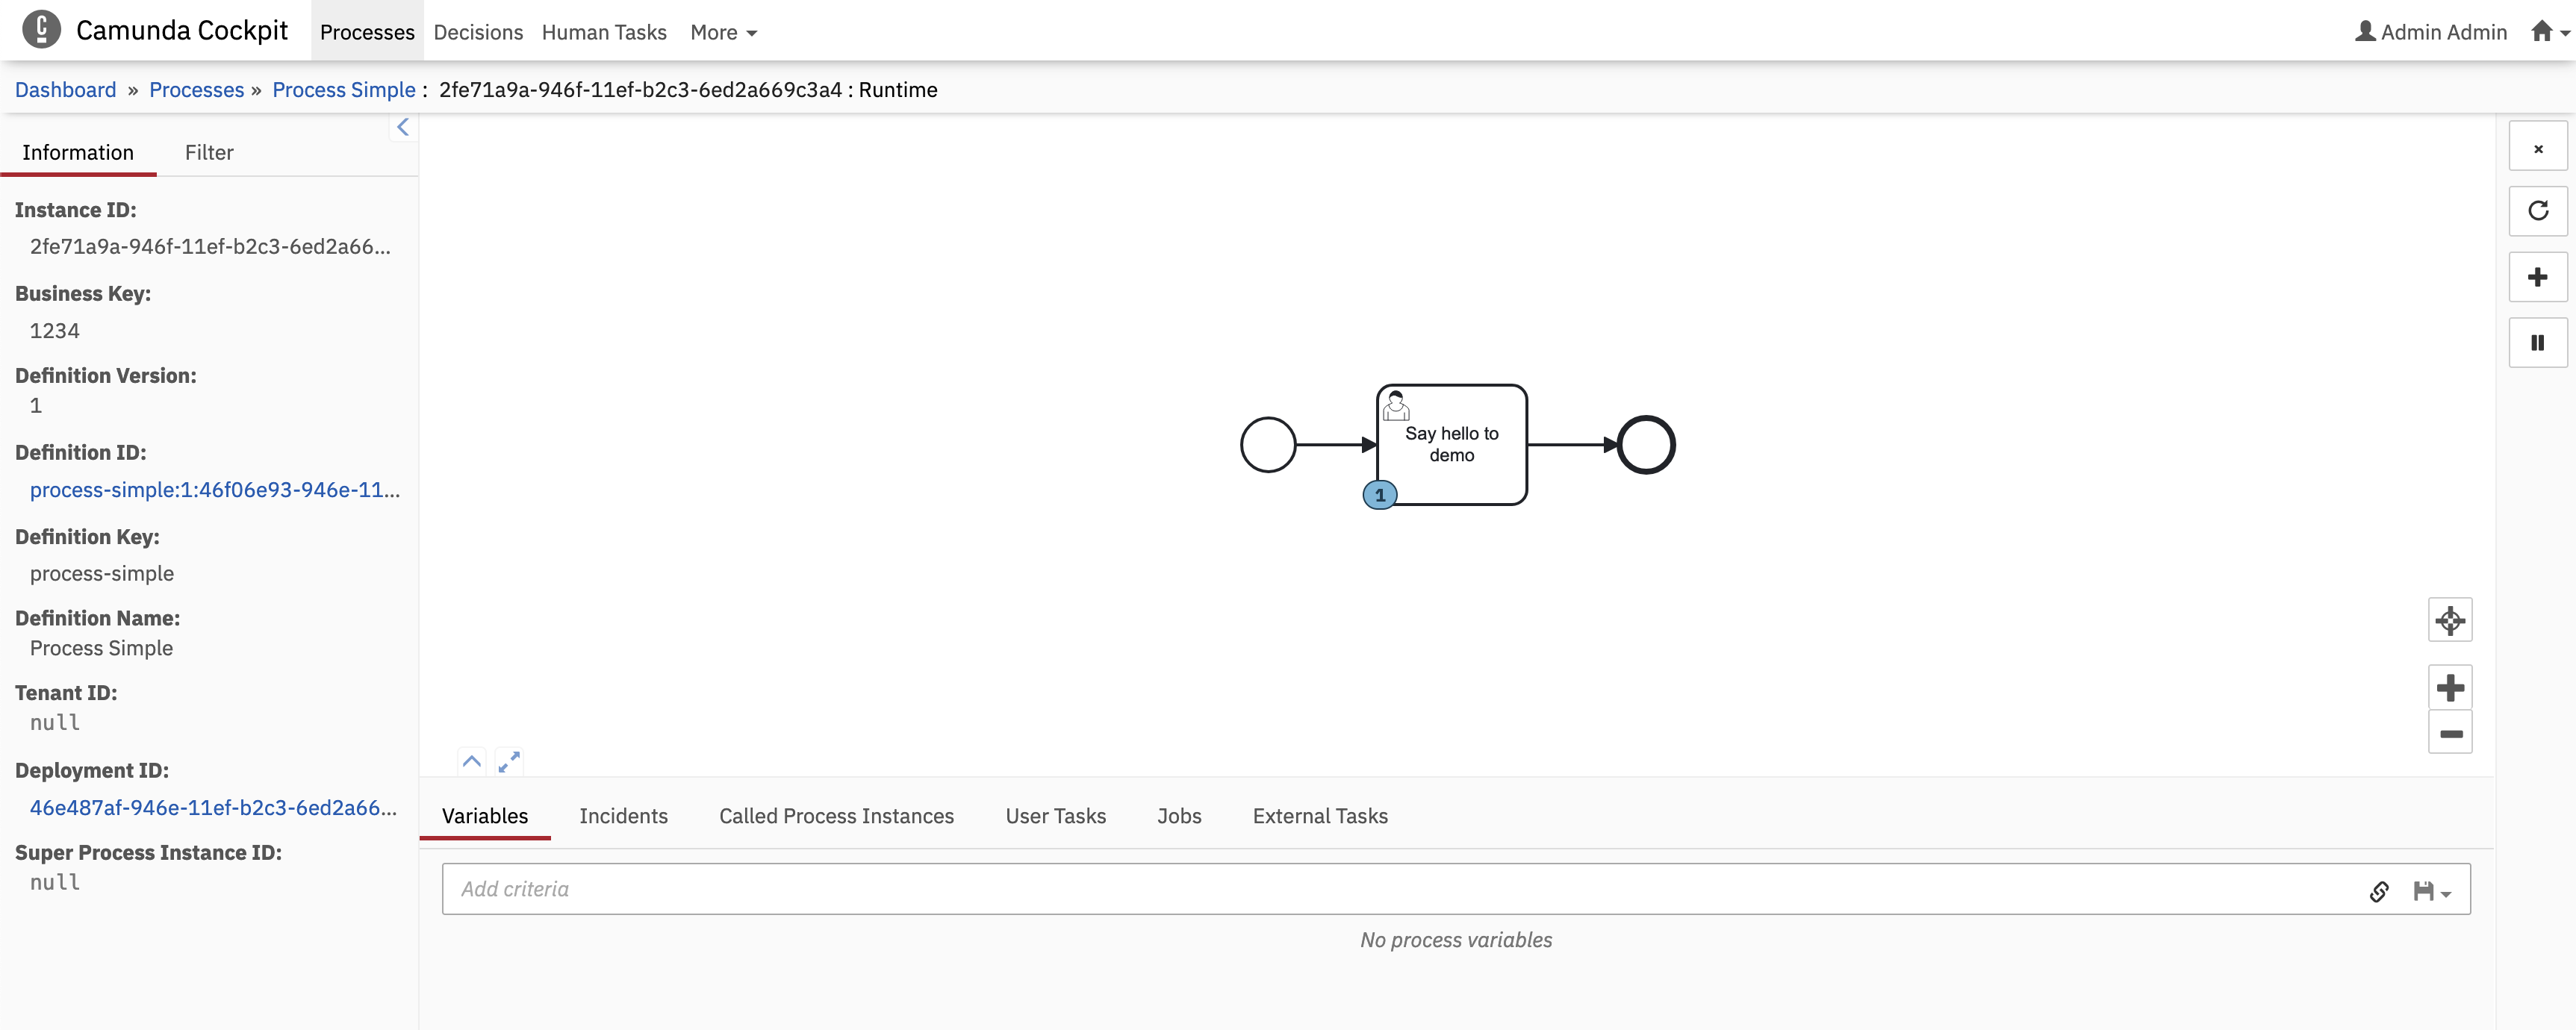Switch to the External Tasks tab

coord(1320,816)
